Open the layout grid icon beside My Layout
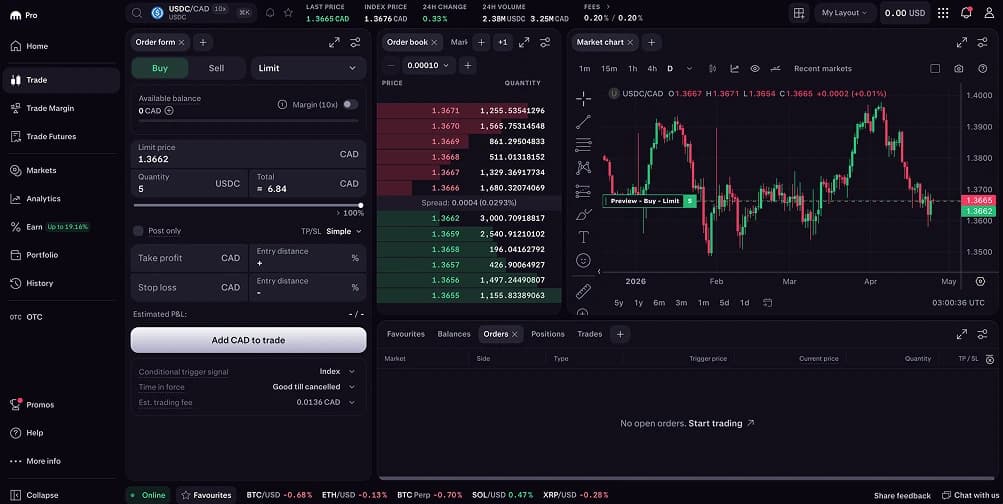1003x504 pixels. [x=799, y=13]
